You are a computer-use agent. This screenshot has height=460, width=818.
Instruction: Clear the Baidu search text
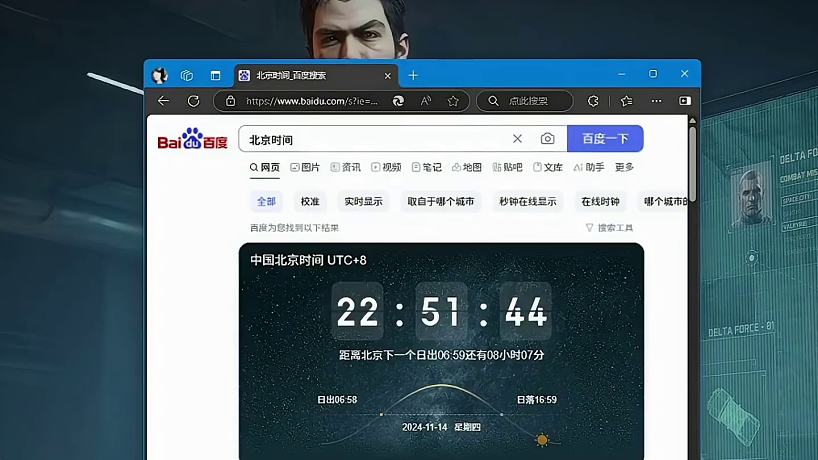tap(517, 139)
